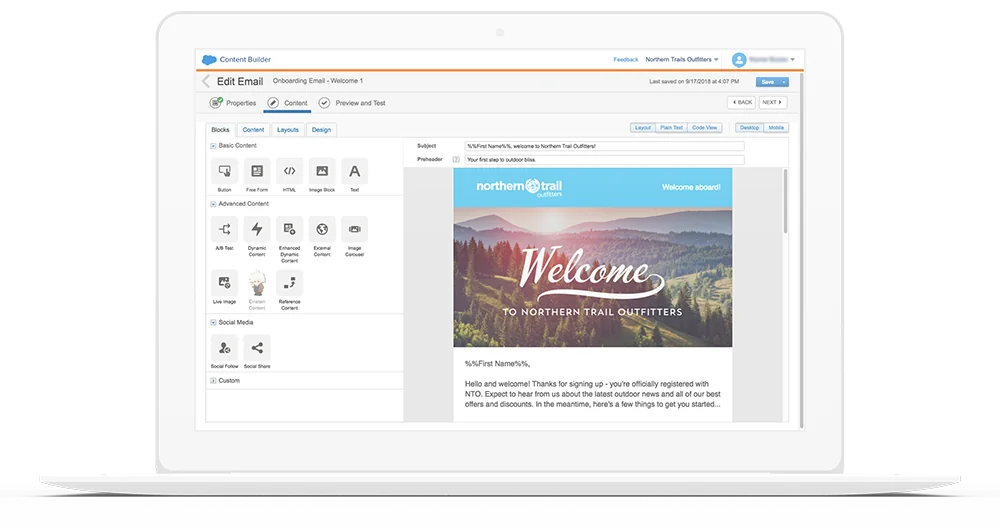Click the BACK button
1000x528 pixels.
click(x=742, y=102)
